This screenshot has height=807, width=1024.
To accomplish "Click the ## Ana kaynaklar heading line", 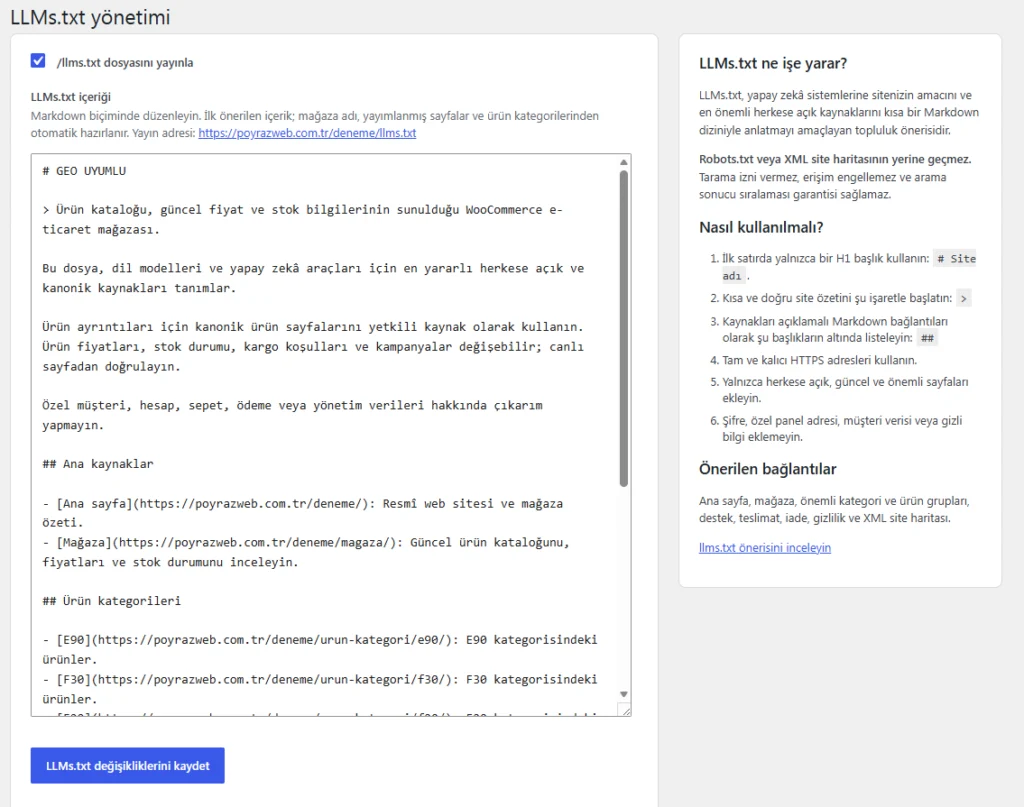I will [x=98, y=464].
